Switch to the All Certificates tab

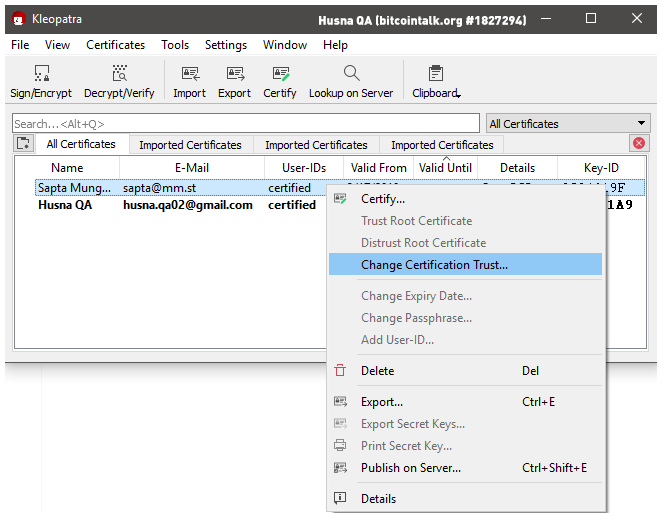(81, 144)
